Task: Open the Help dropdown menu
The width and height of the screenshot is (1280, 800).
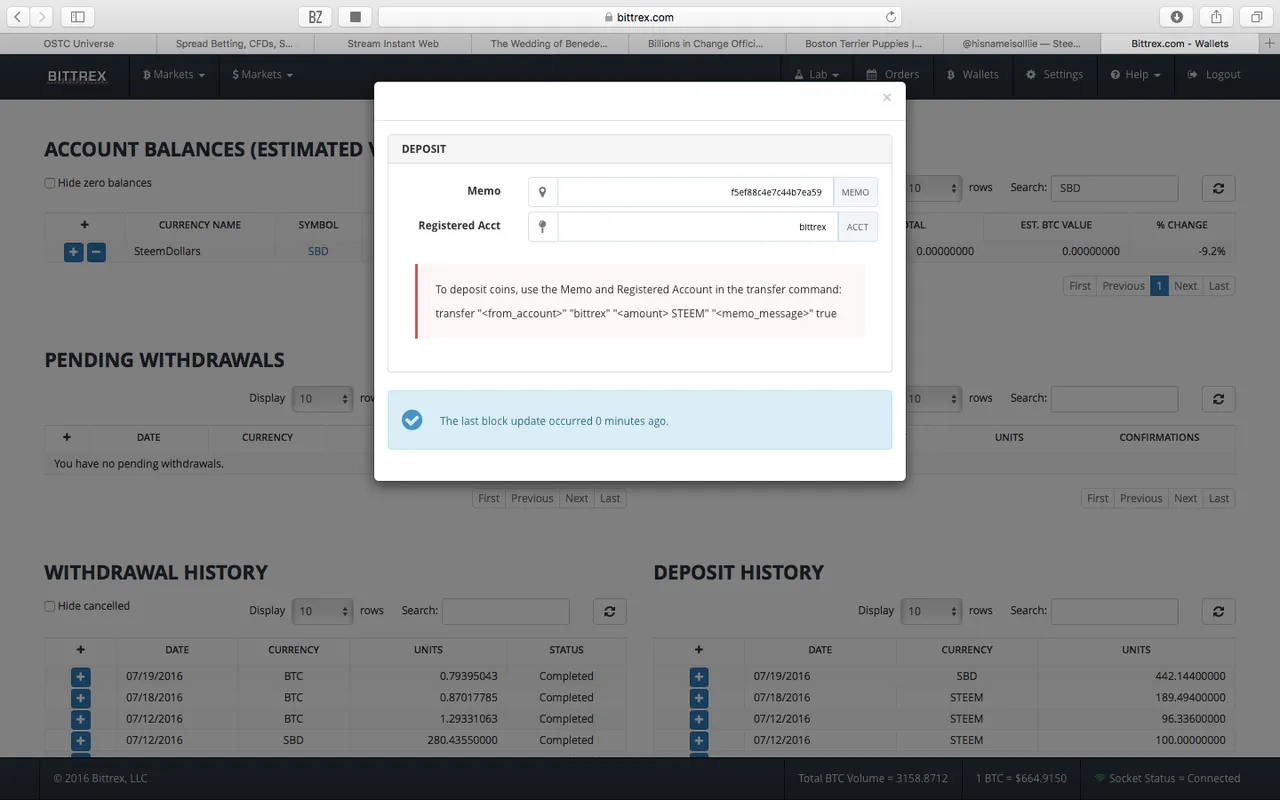Action: pyautogui.click(x=1135, y=75)
